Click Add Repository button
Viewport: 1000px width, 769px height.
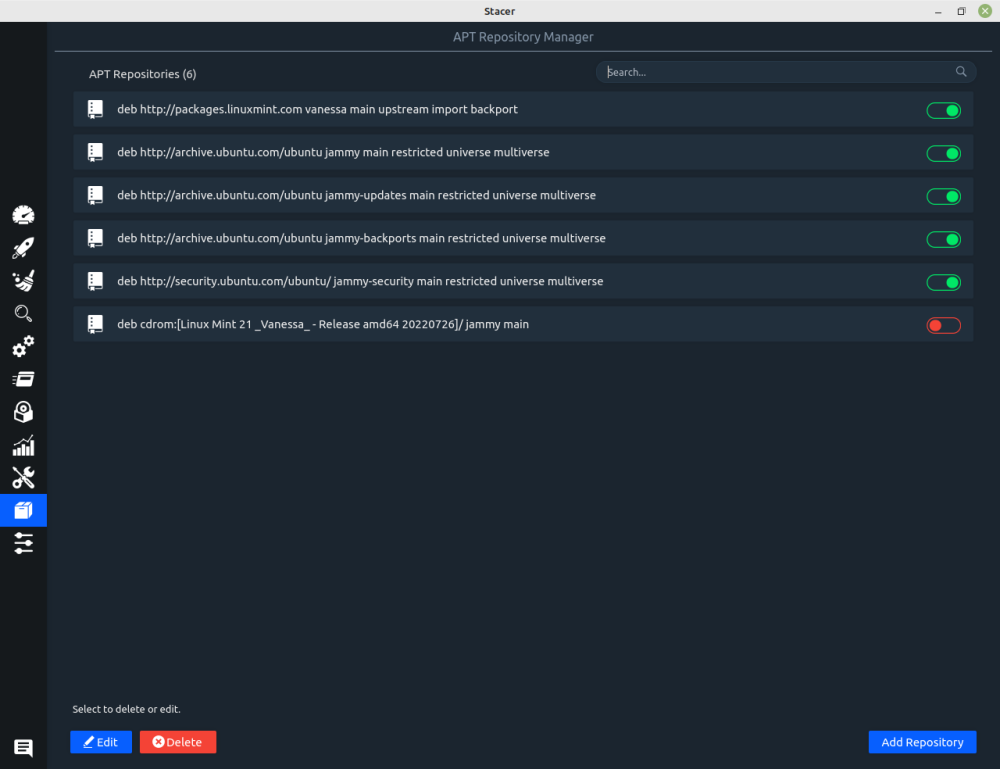coord(922,742)
